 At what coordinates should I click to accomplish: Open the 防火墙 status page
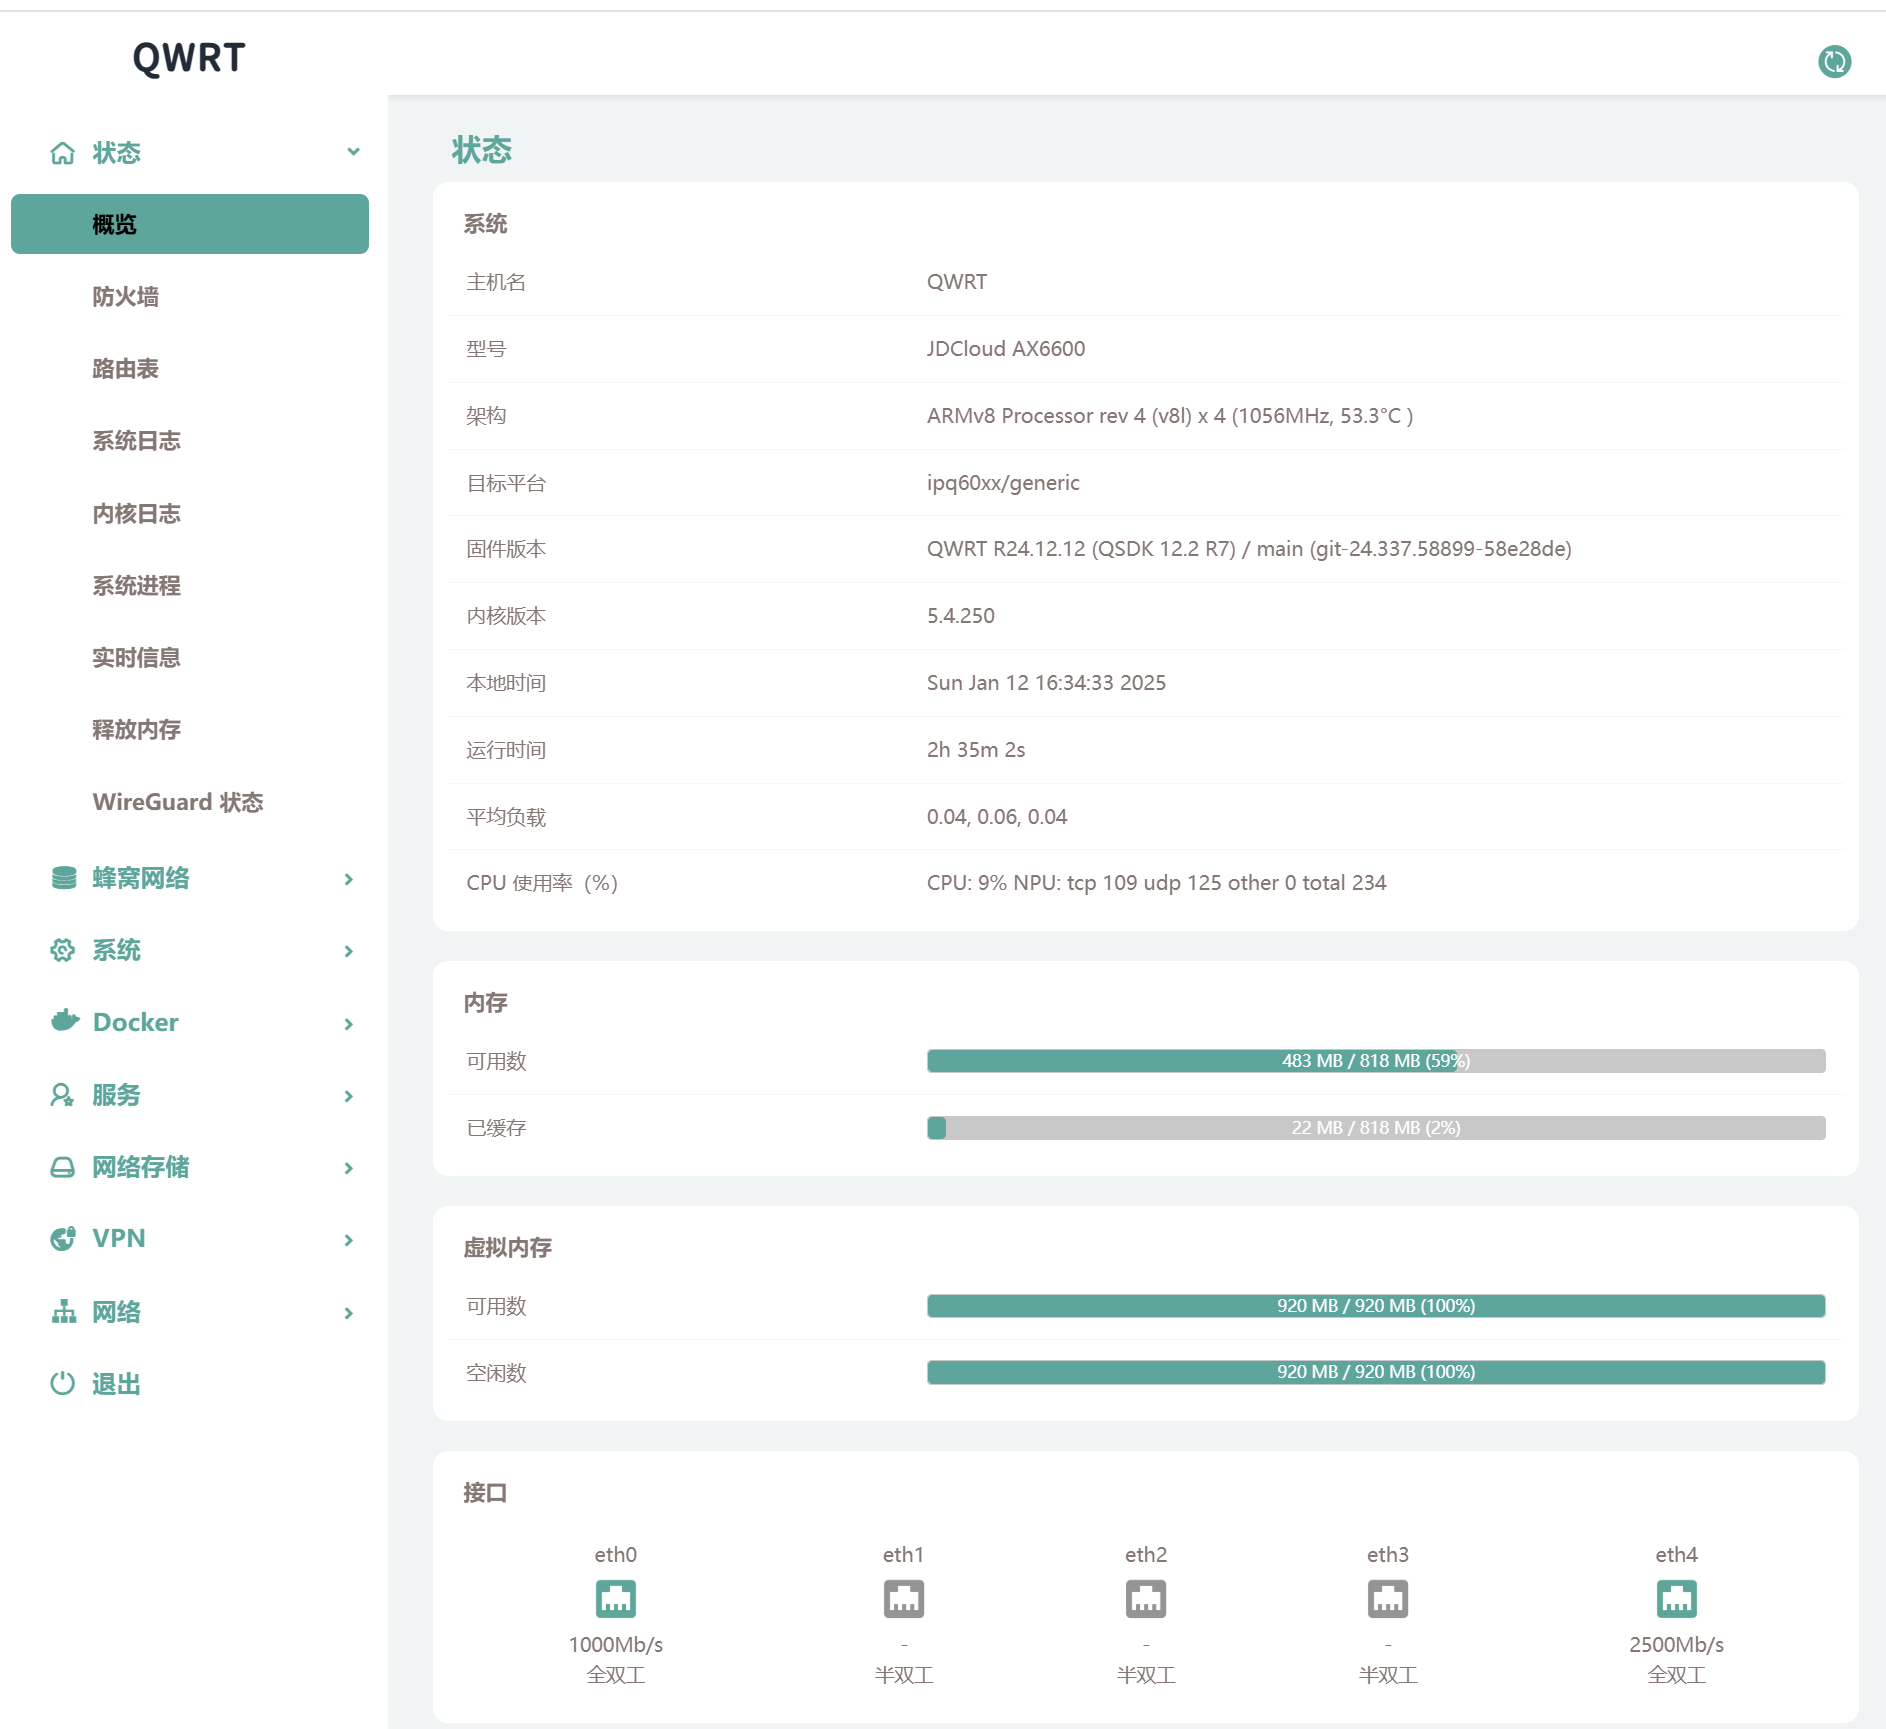pos(126,297)
